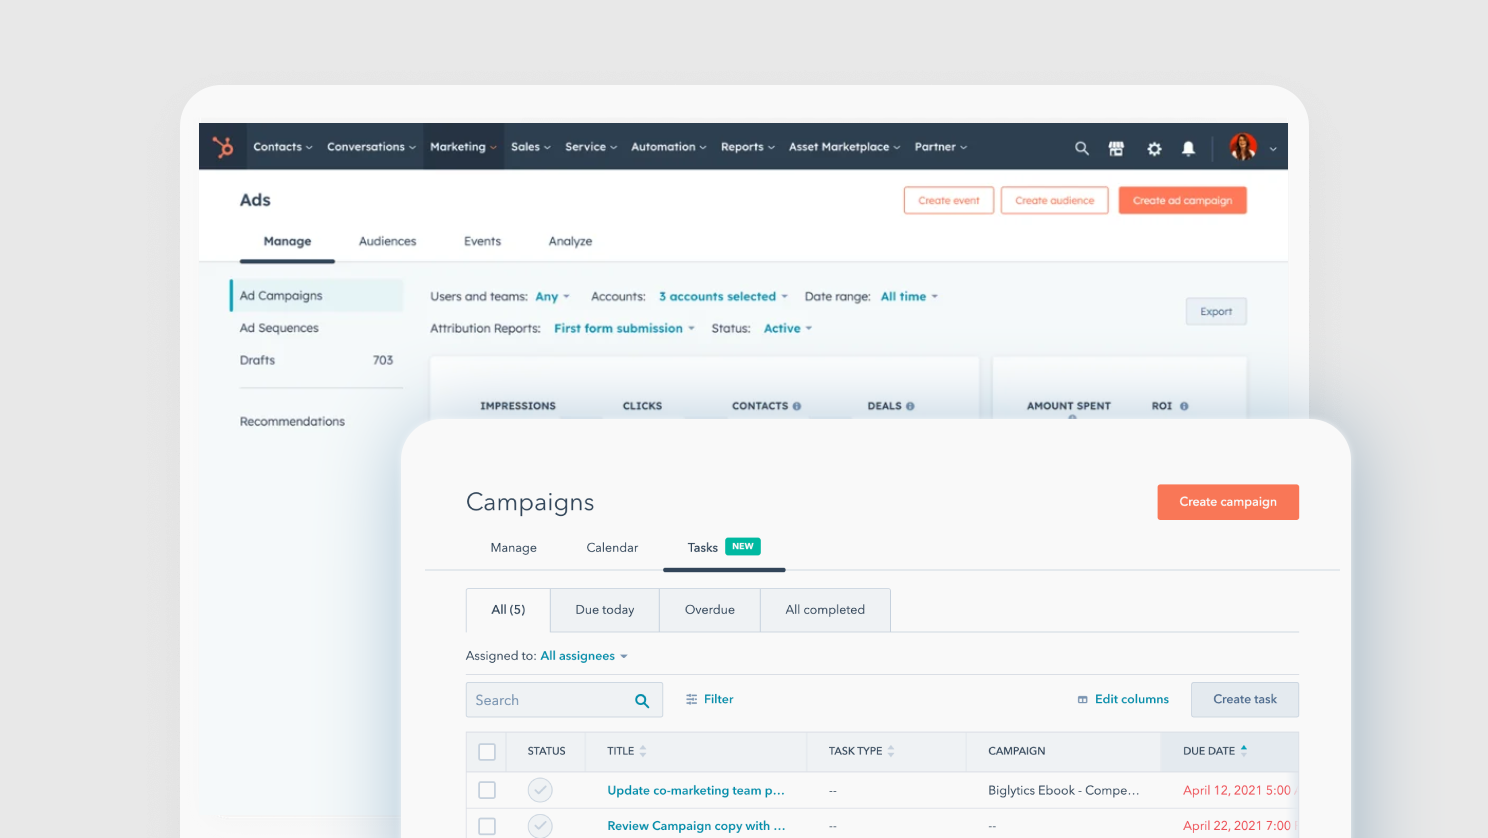Switch to the Ads Manage tab
1488x838 pixels.
click(287, 242)
